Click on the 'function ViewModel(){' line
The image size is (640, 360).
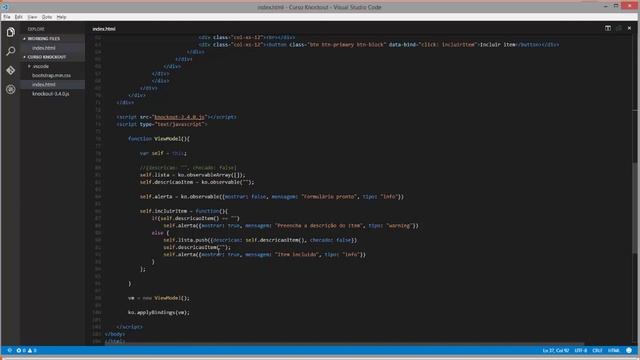click(159, 139)
